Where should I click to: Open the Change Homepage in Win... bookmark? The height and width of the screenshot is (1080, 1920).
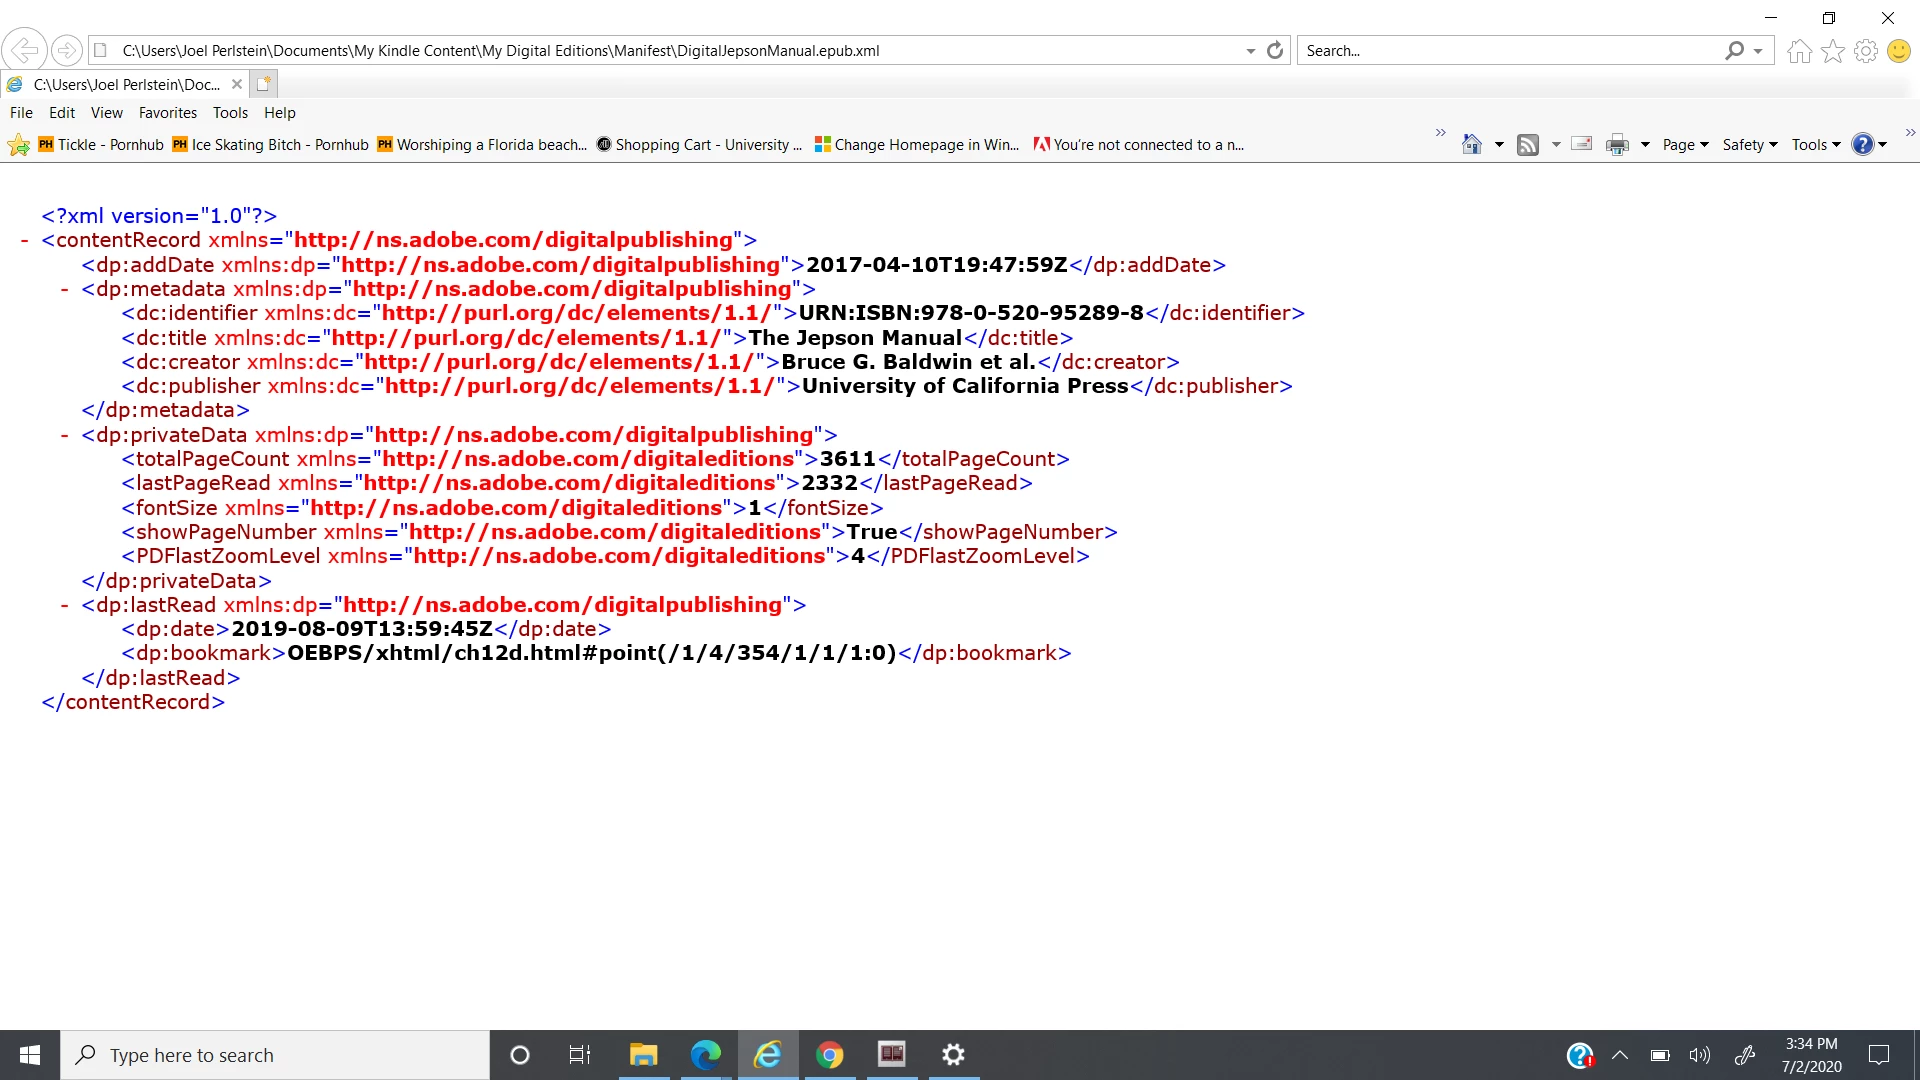(x=918, y=145)
